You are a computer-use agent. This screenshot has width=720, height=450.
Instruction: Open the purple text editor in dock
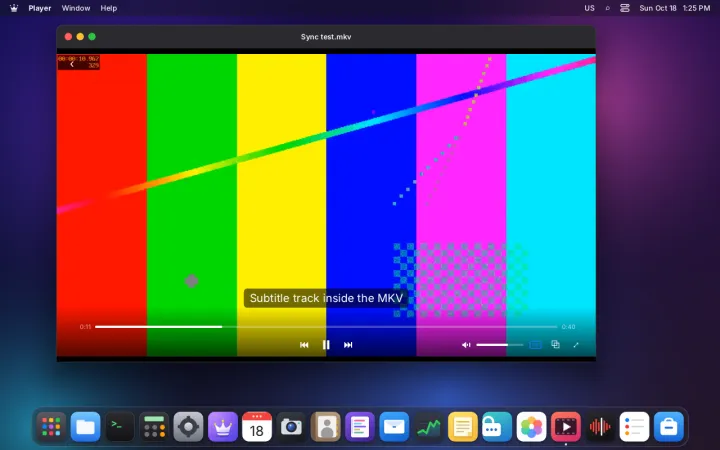360,427
